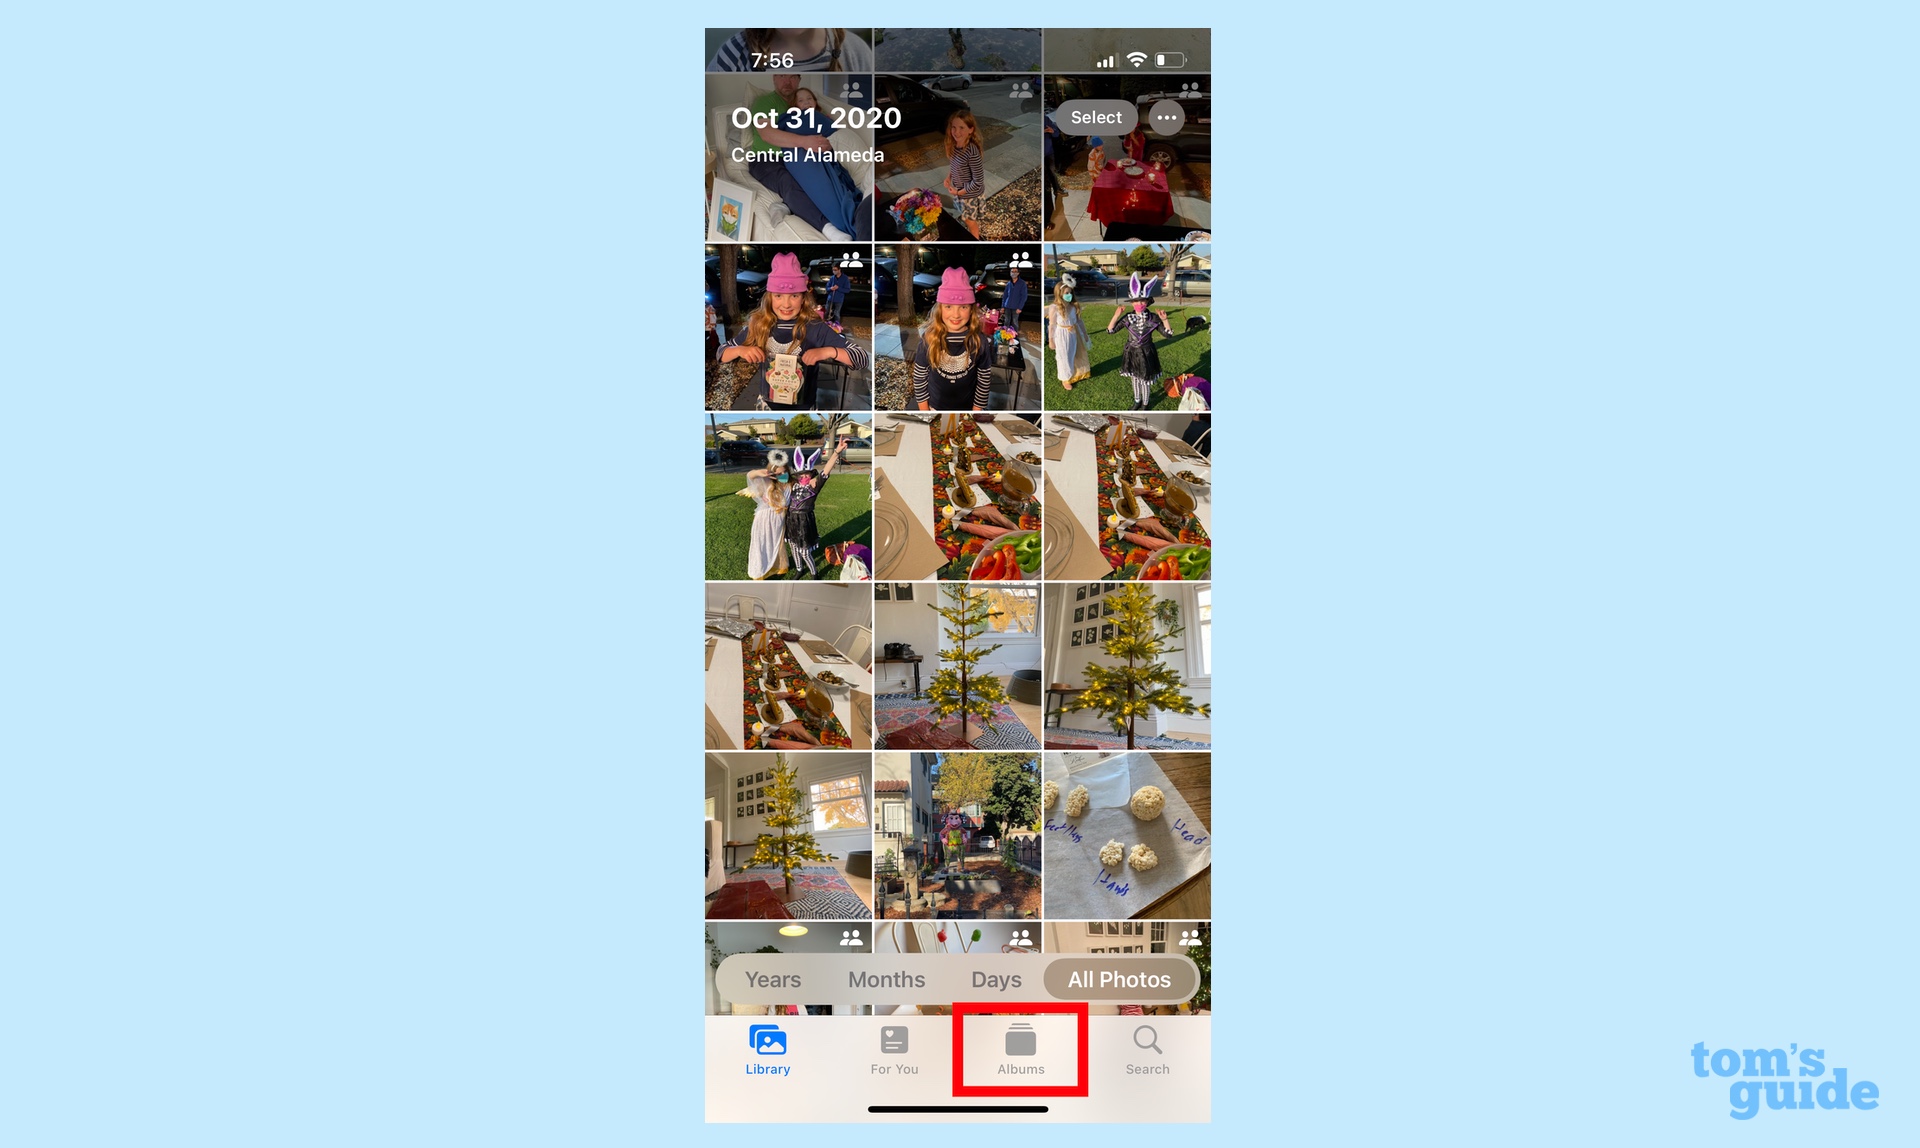This screenshot has height=1148, width=1920.
Task: Open Halloween costume grid photo
Action: pos(1127,327)
